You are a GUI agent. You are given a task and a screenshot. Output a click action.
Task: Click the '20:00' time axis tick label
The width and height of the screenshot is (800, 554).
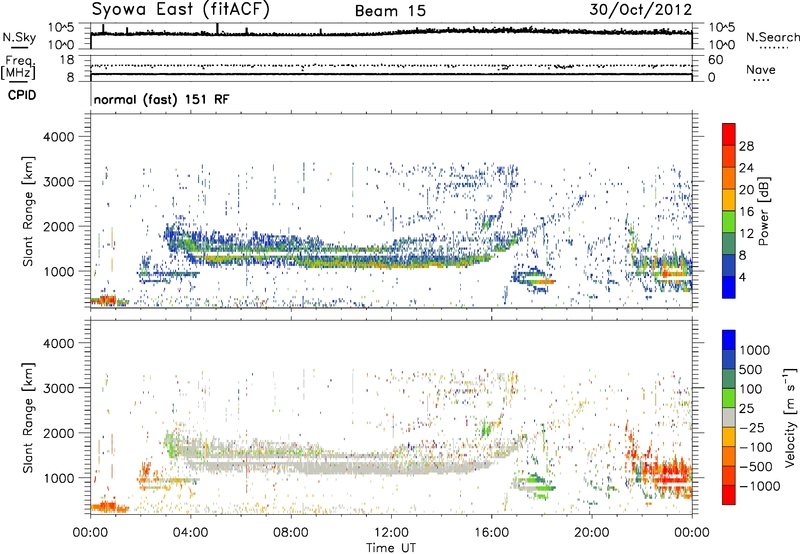click(591, 533)
